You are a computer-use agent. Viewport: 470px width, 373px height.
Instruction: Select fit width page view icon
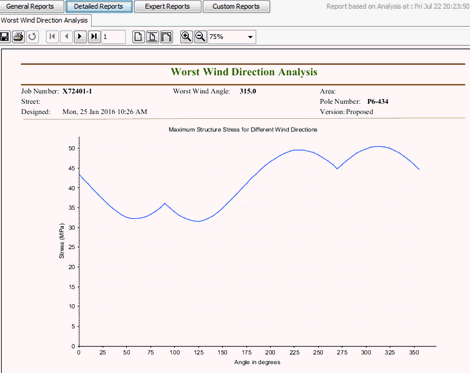[x=166, y=37]
